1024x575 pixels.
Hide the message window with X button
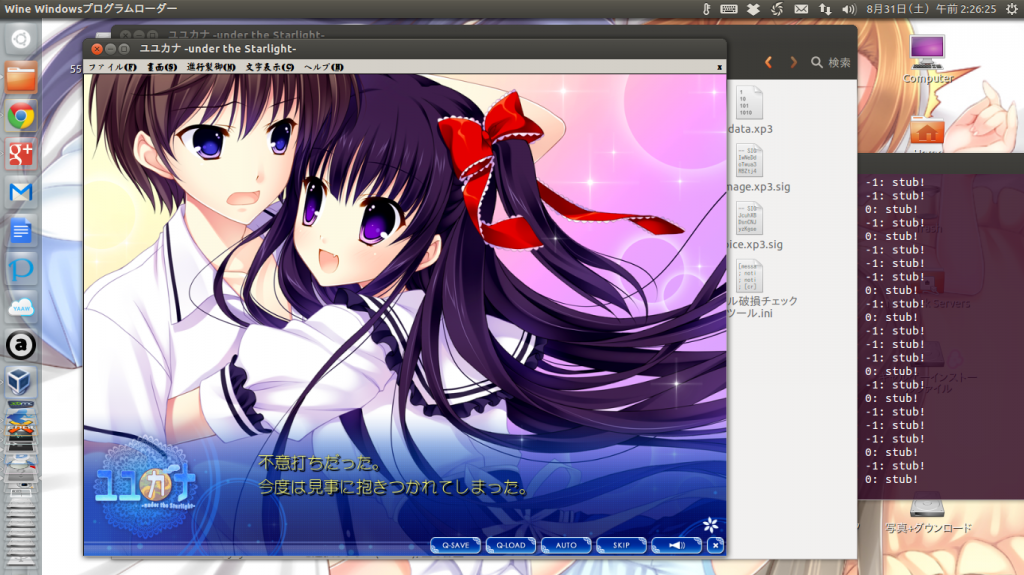tap(716, 545)
